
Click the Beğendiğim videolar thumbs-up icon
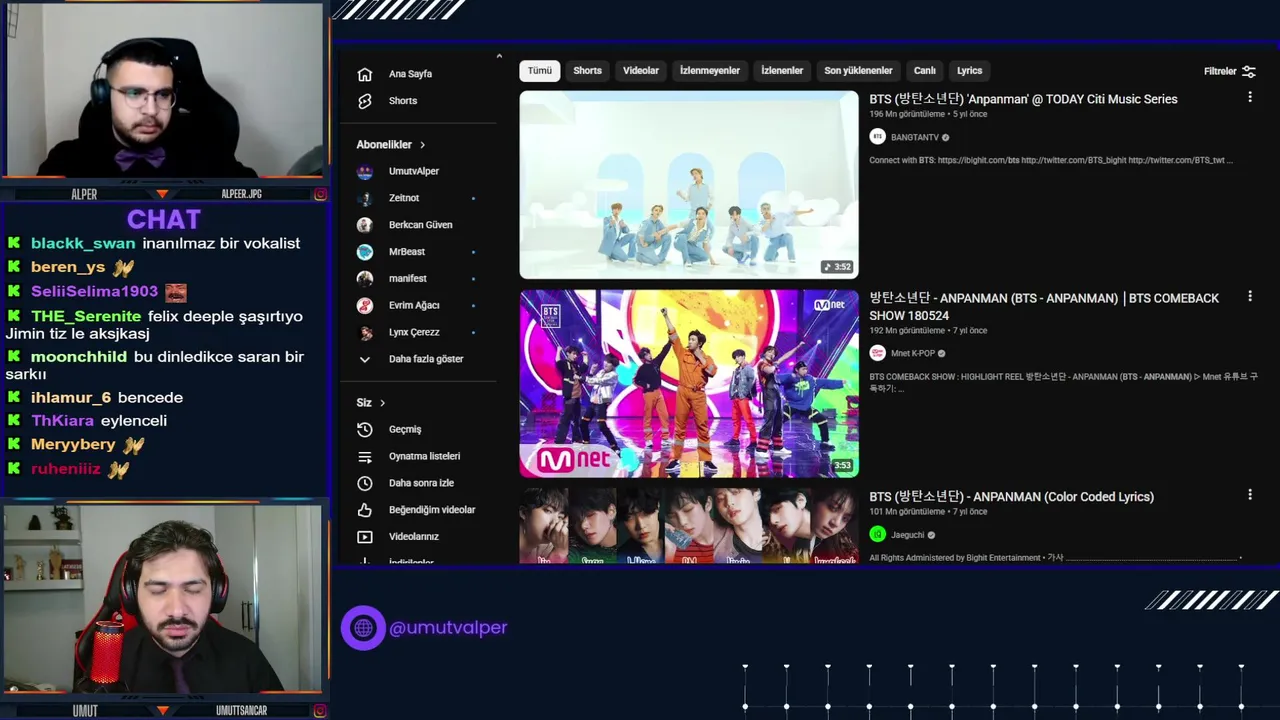[x=365, y=510]
